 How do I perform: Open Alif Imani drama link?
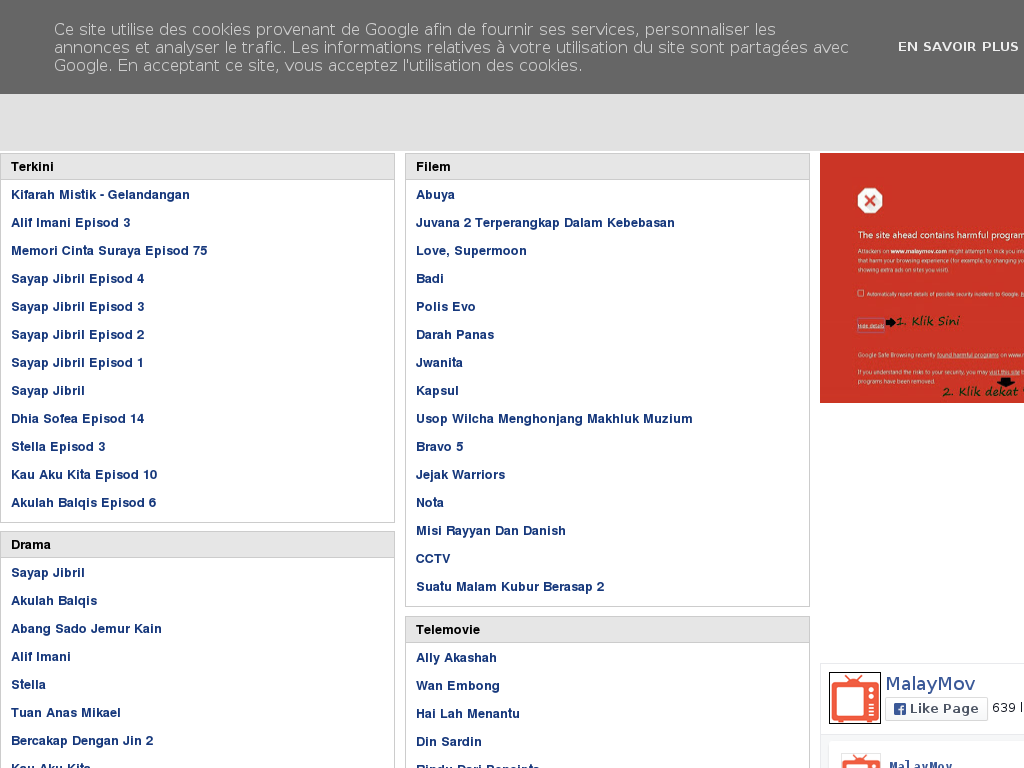click(x=40, y=657)
